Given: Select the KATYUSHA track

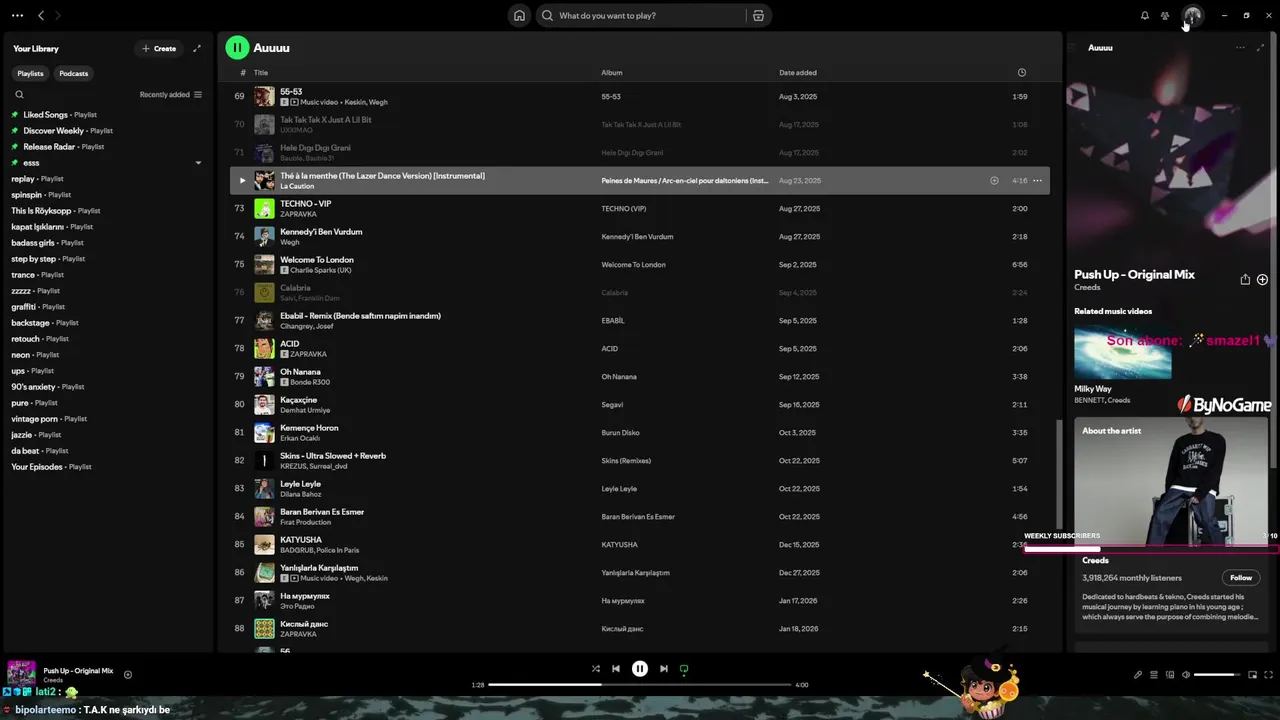Looking at the screenshot, I should click(640, 545).
